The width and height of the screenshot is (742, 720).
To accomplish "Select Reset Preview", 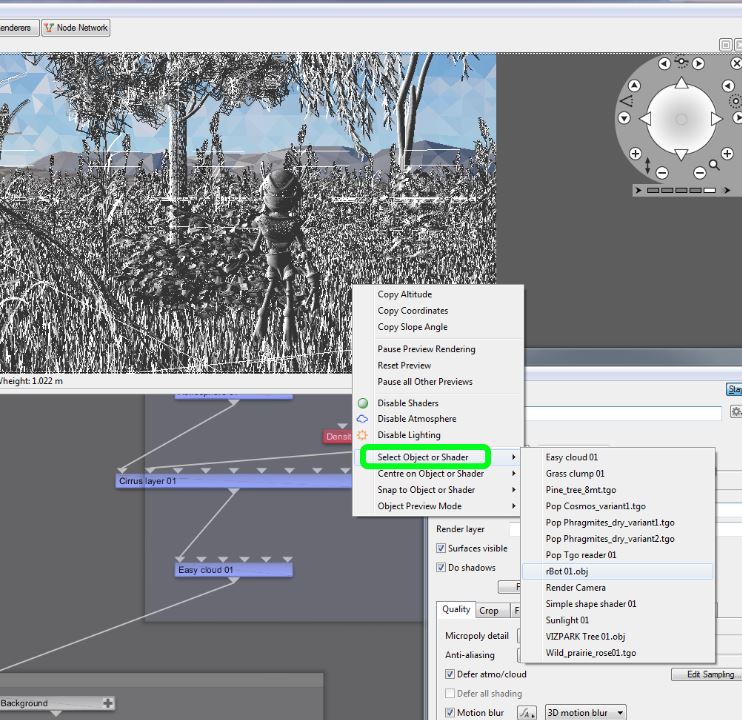I will (x=438, y=365).
